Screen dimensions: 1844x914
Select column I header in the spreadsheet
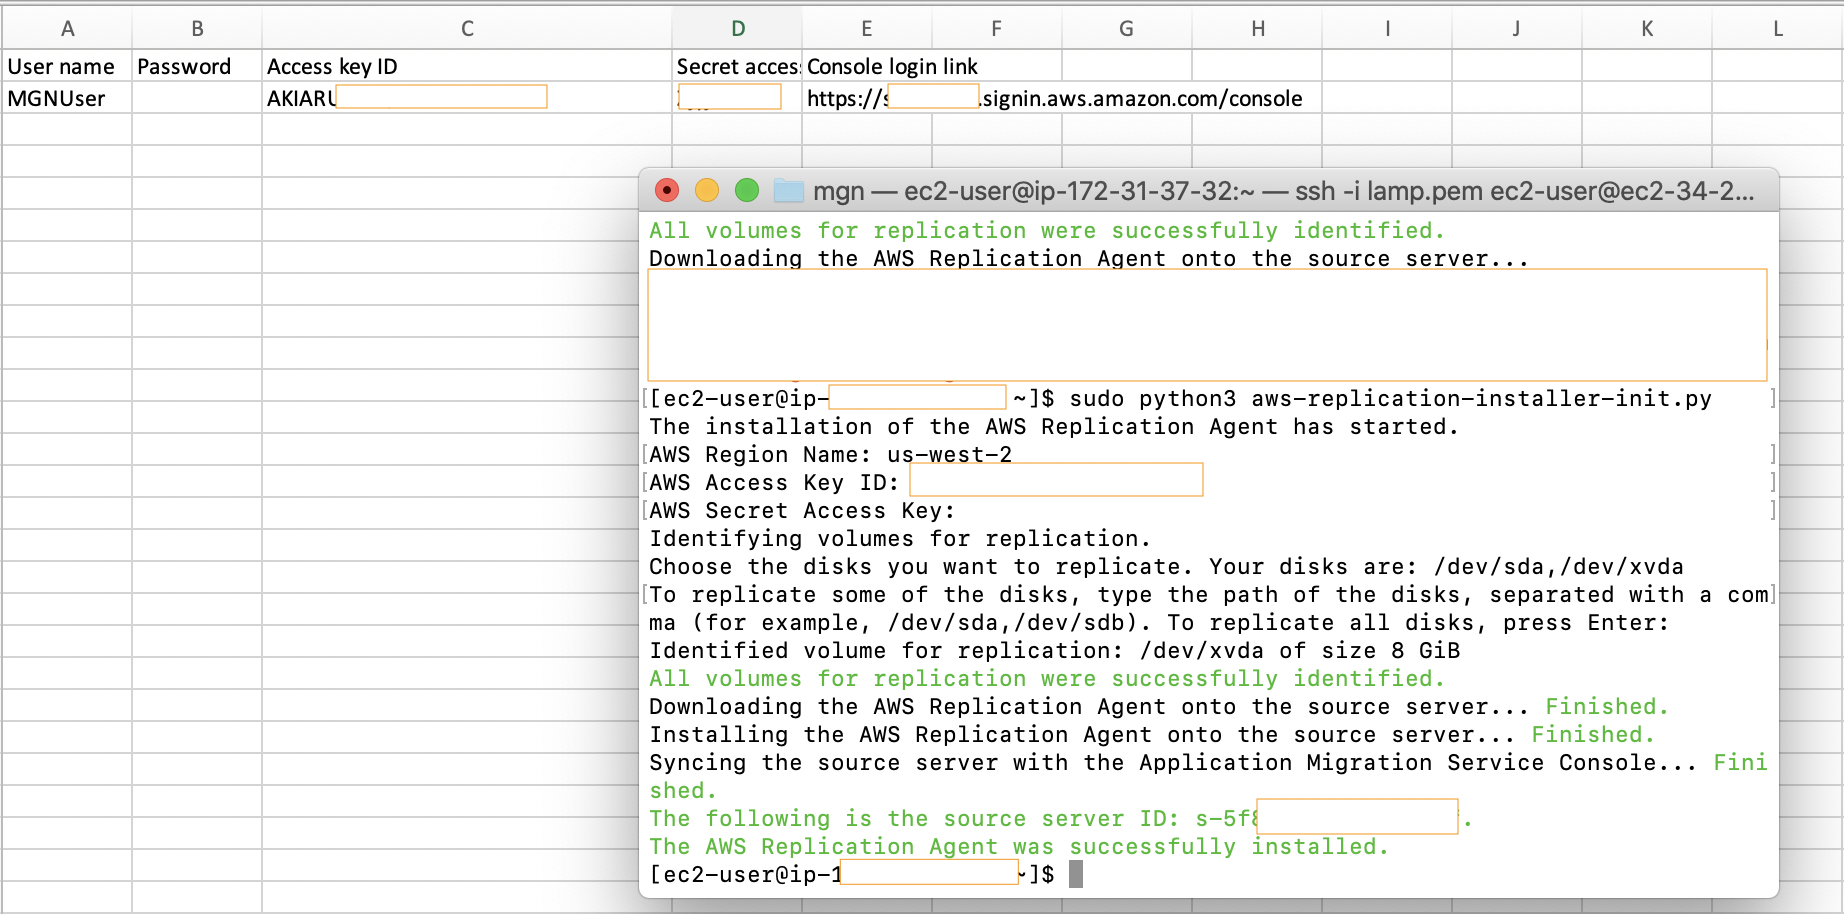click(x=1387, y=29)
